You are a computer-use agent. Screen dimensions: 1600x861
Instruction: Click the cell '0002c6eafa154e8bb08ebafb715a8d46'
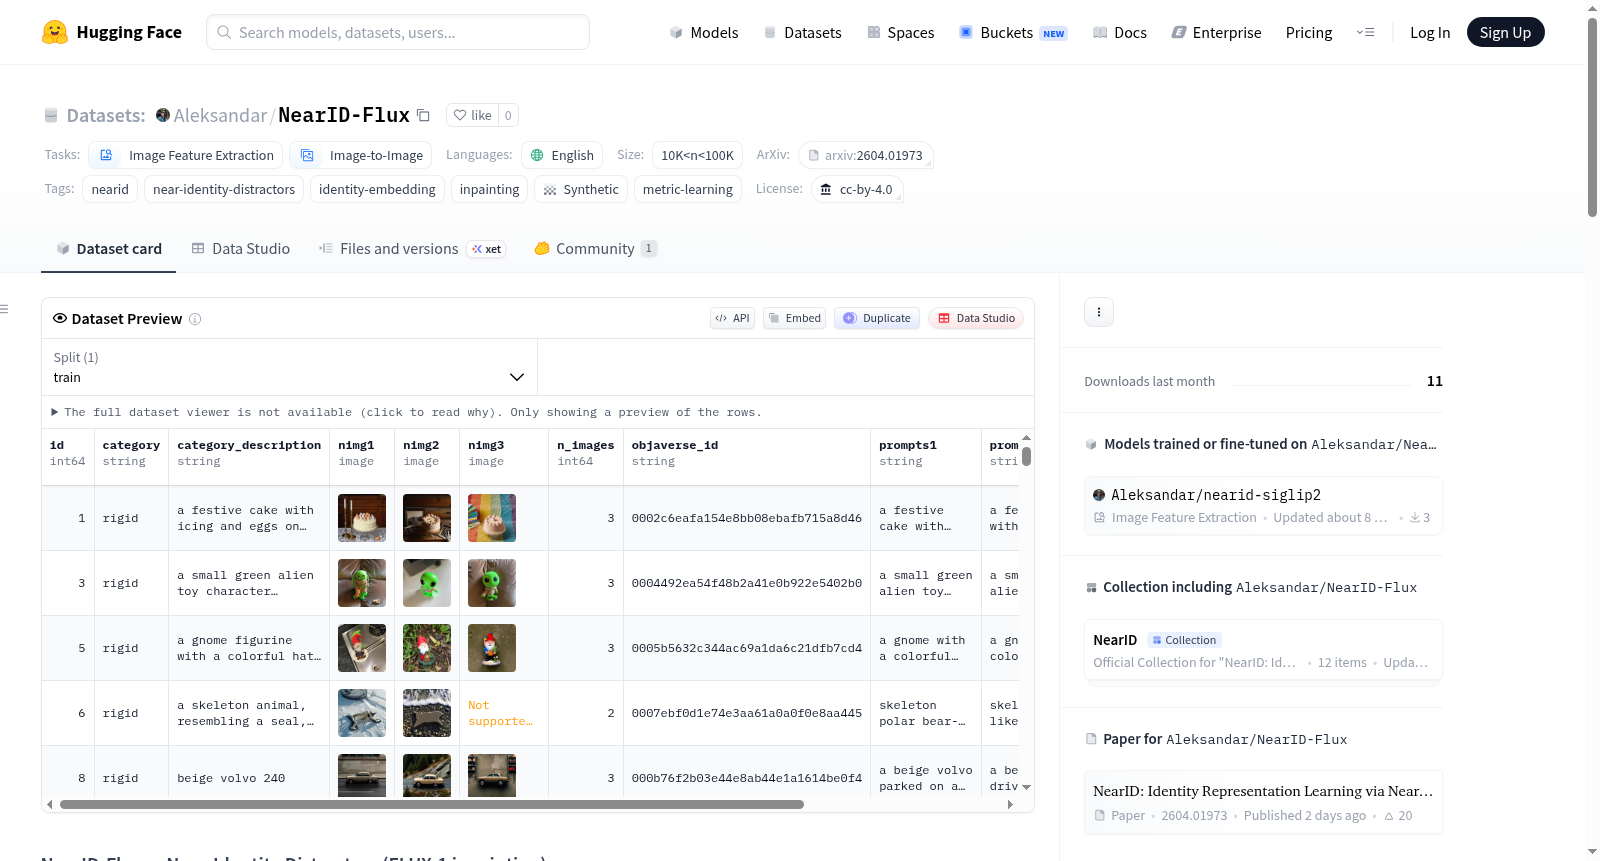(747, 518)
